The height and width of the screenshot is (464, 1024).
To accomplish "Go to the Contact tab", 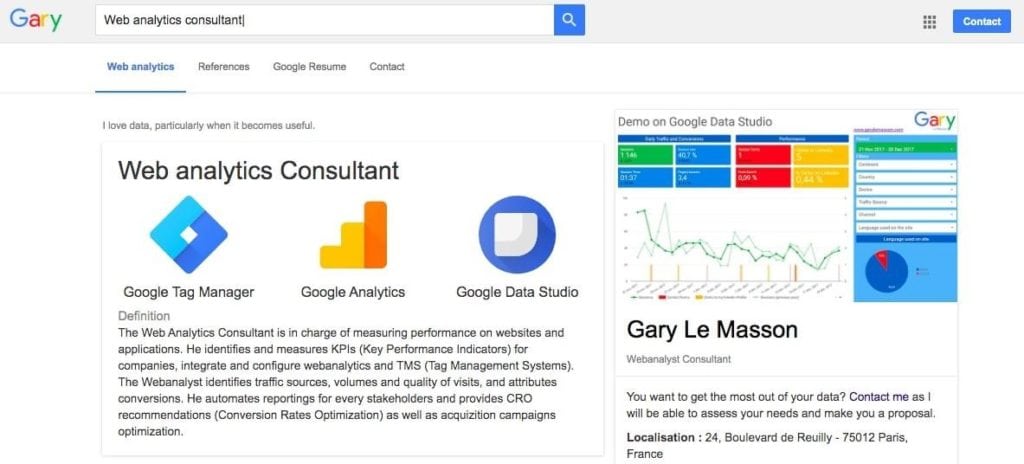I will (387, 67).
